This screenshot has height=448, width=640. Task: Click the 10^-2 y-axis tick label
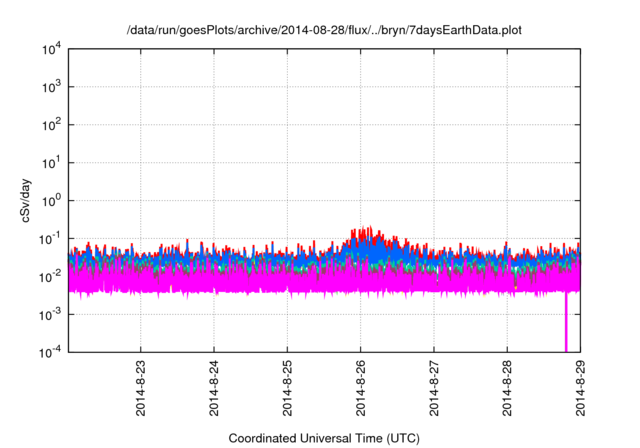pos(50,277)
